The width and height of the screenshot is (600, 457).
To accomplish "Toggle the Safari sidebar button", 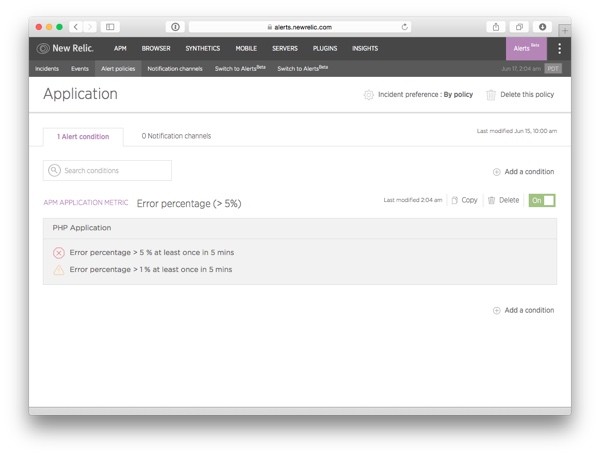I will click(x=110, y=27).
